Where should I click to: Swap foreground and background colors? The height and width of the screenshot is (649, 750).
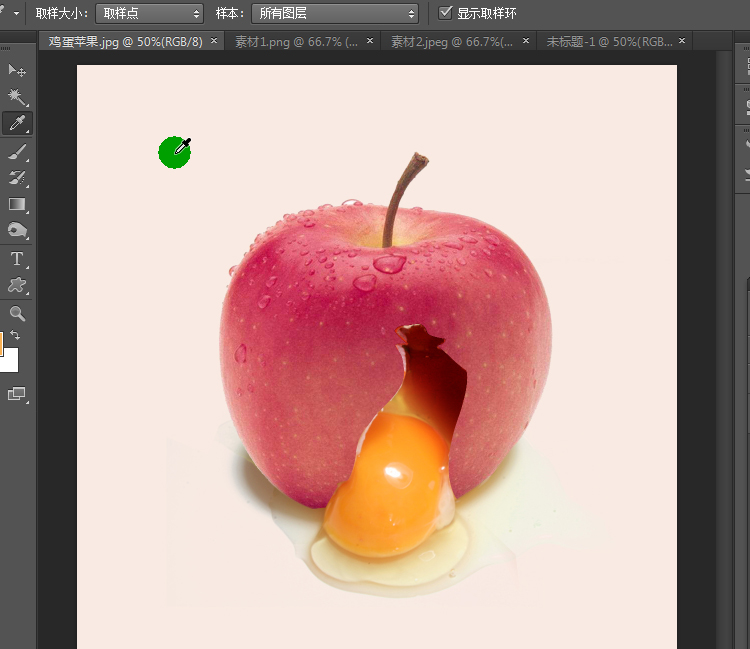point(15,335)
